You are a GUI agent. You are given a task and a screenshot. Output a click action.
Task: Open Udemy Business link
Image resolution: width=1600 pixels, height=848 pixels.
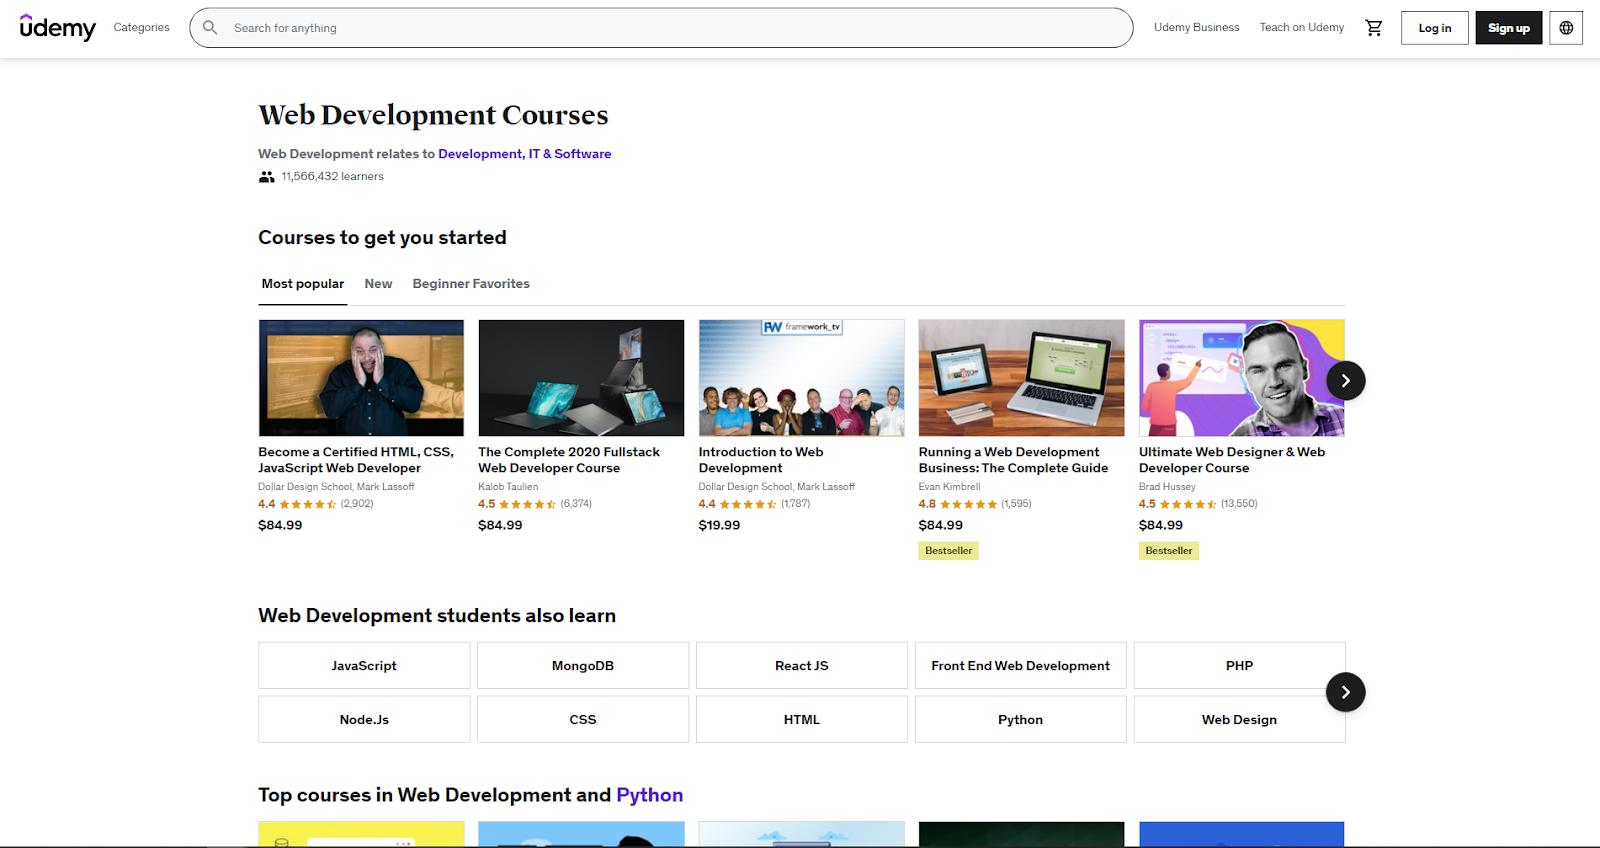pyautogui.click(x=1196, y=28)
